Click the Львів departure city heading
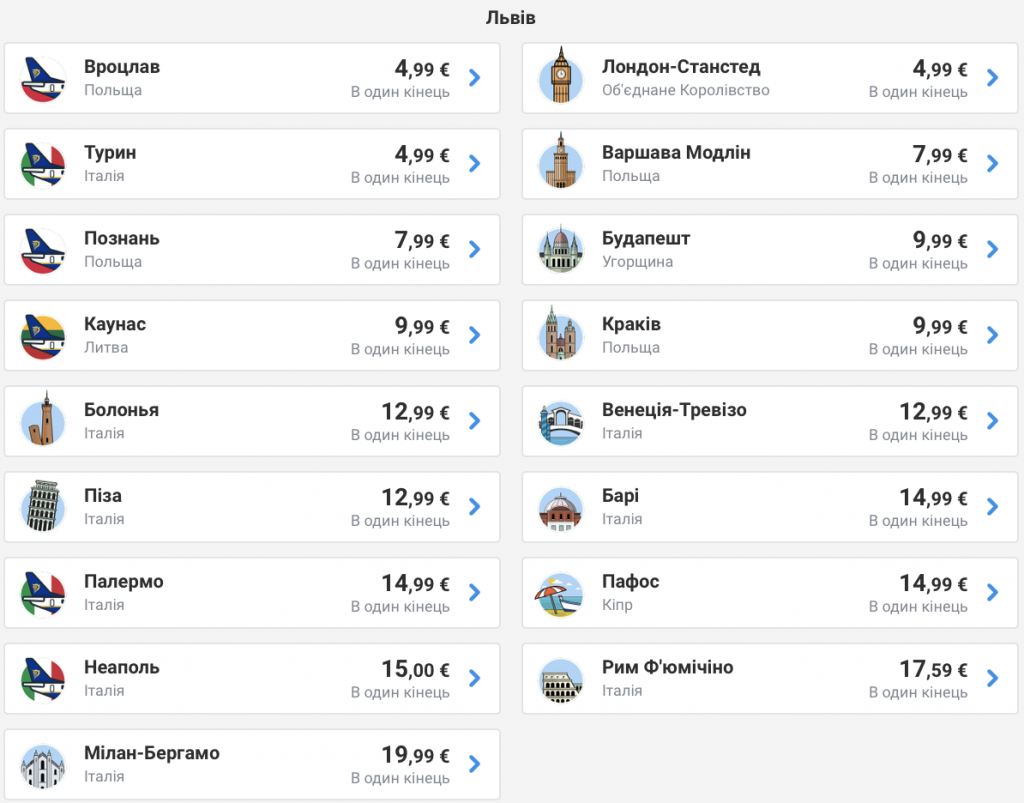This screenshot has width=1024, height=803. 511,18
